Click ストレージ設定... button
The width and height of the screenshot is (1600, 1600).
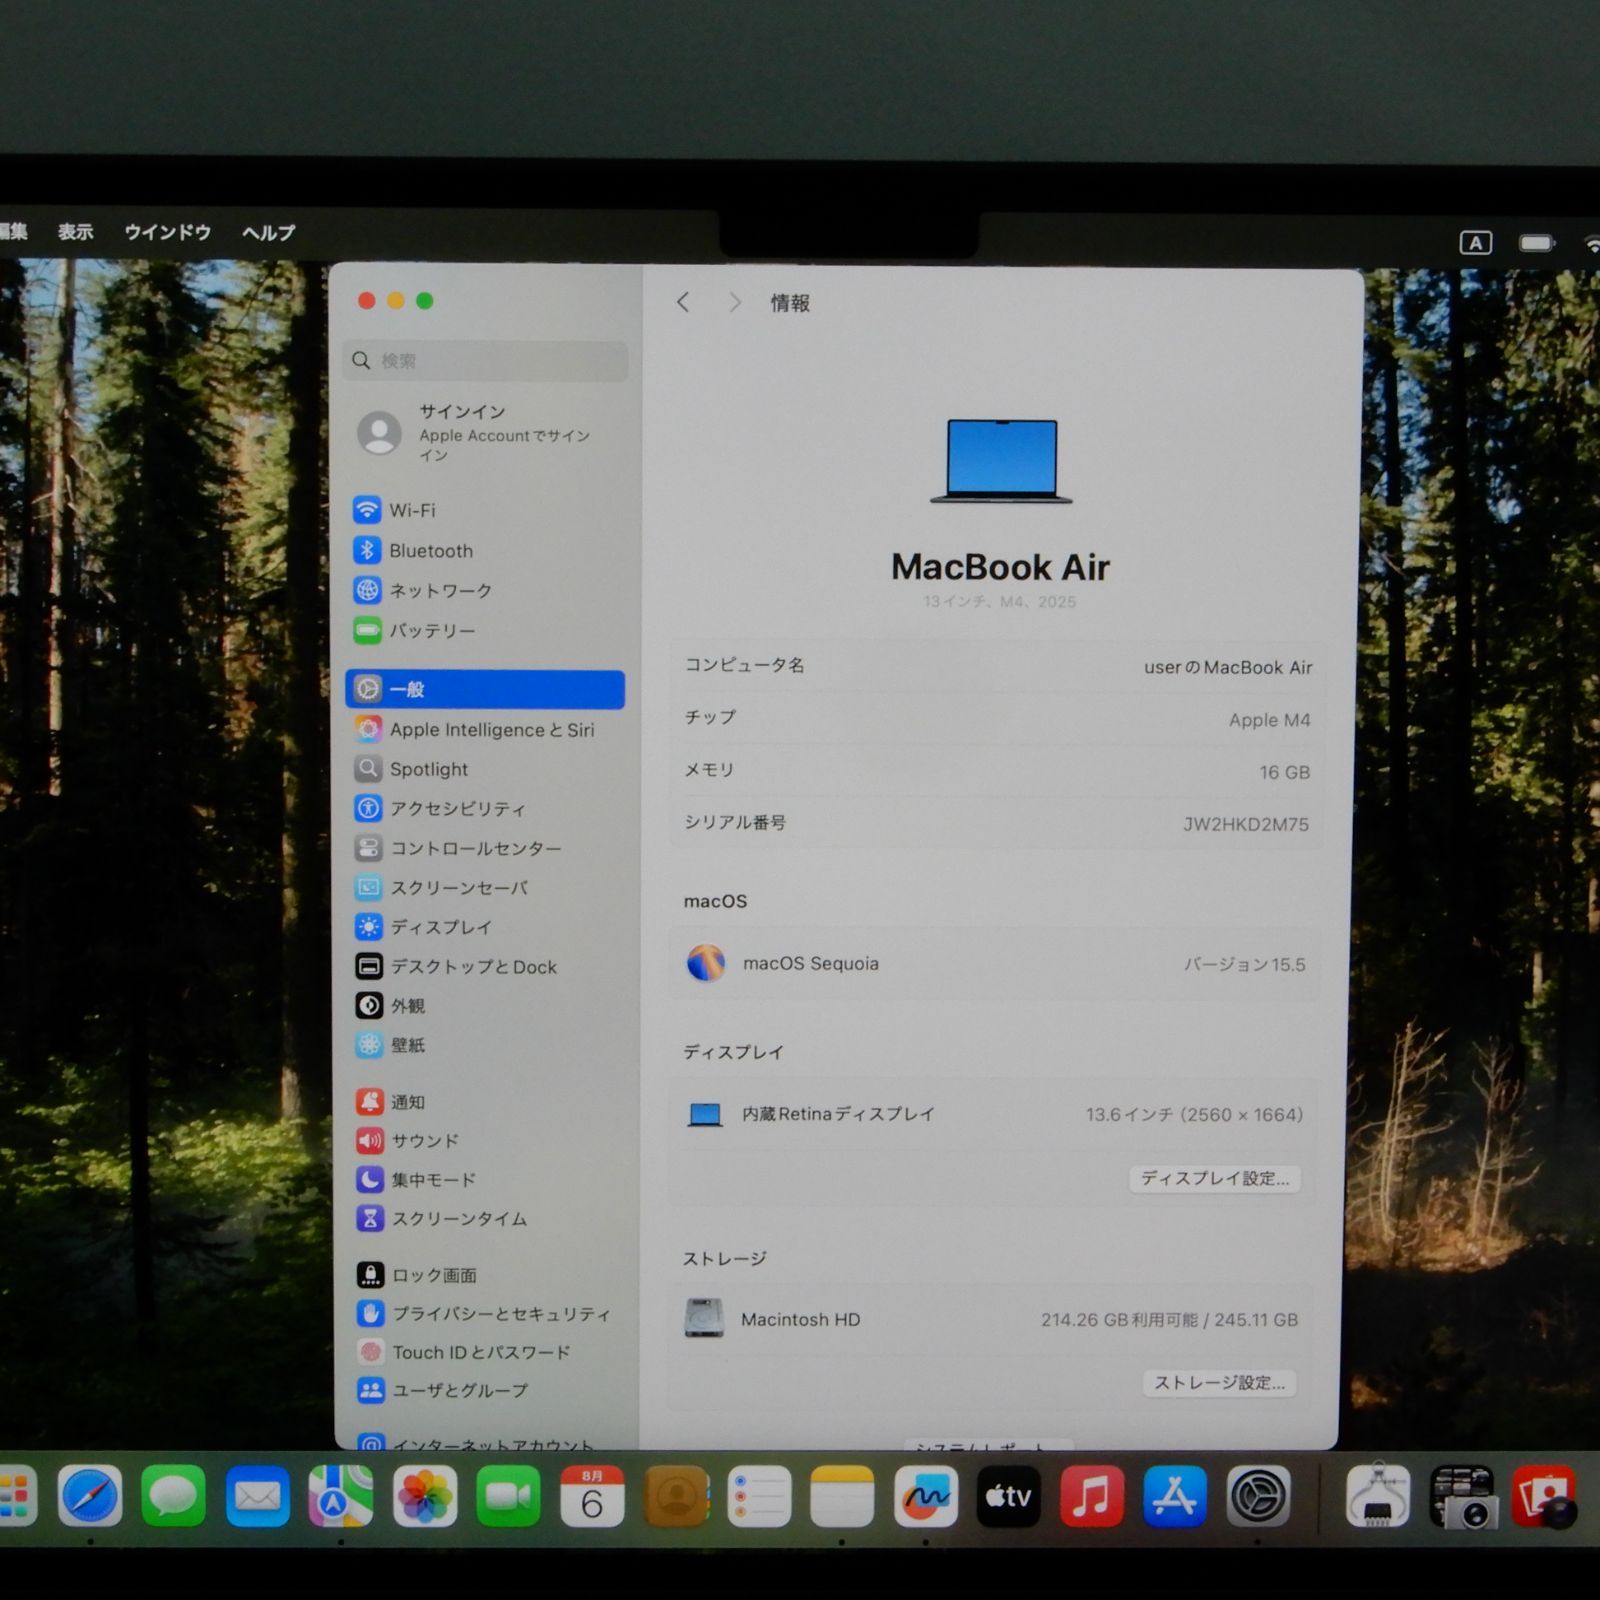coord(1219,1382)
